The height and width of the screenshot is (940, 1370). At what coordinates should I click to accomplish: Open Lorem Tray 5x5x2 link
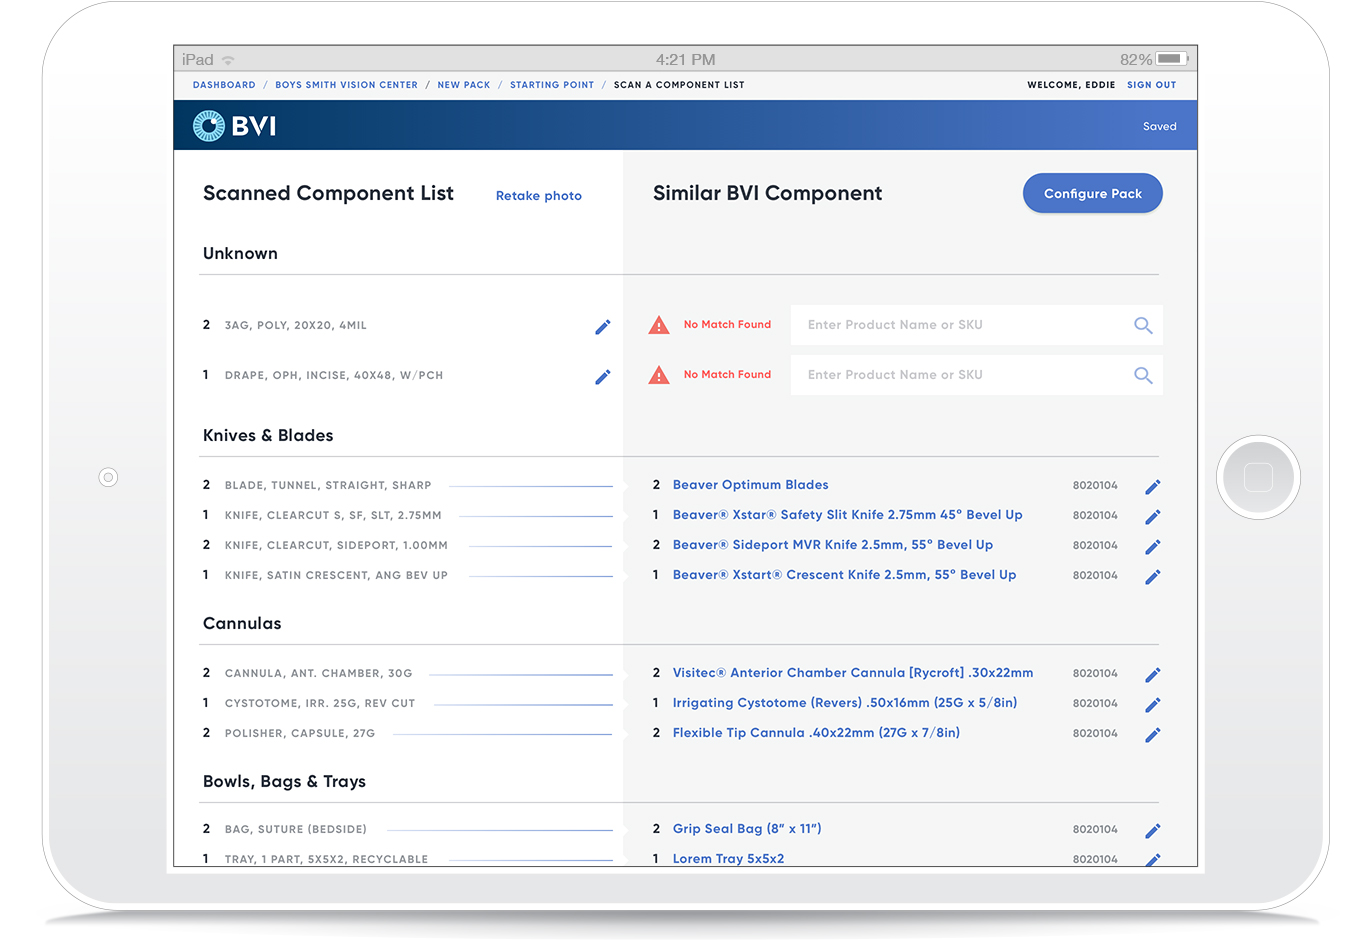click(x=728, y=859)
